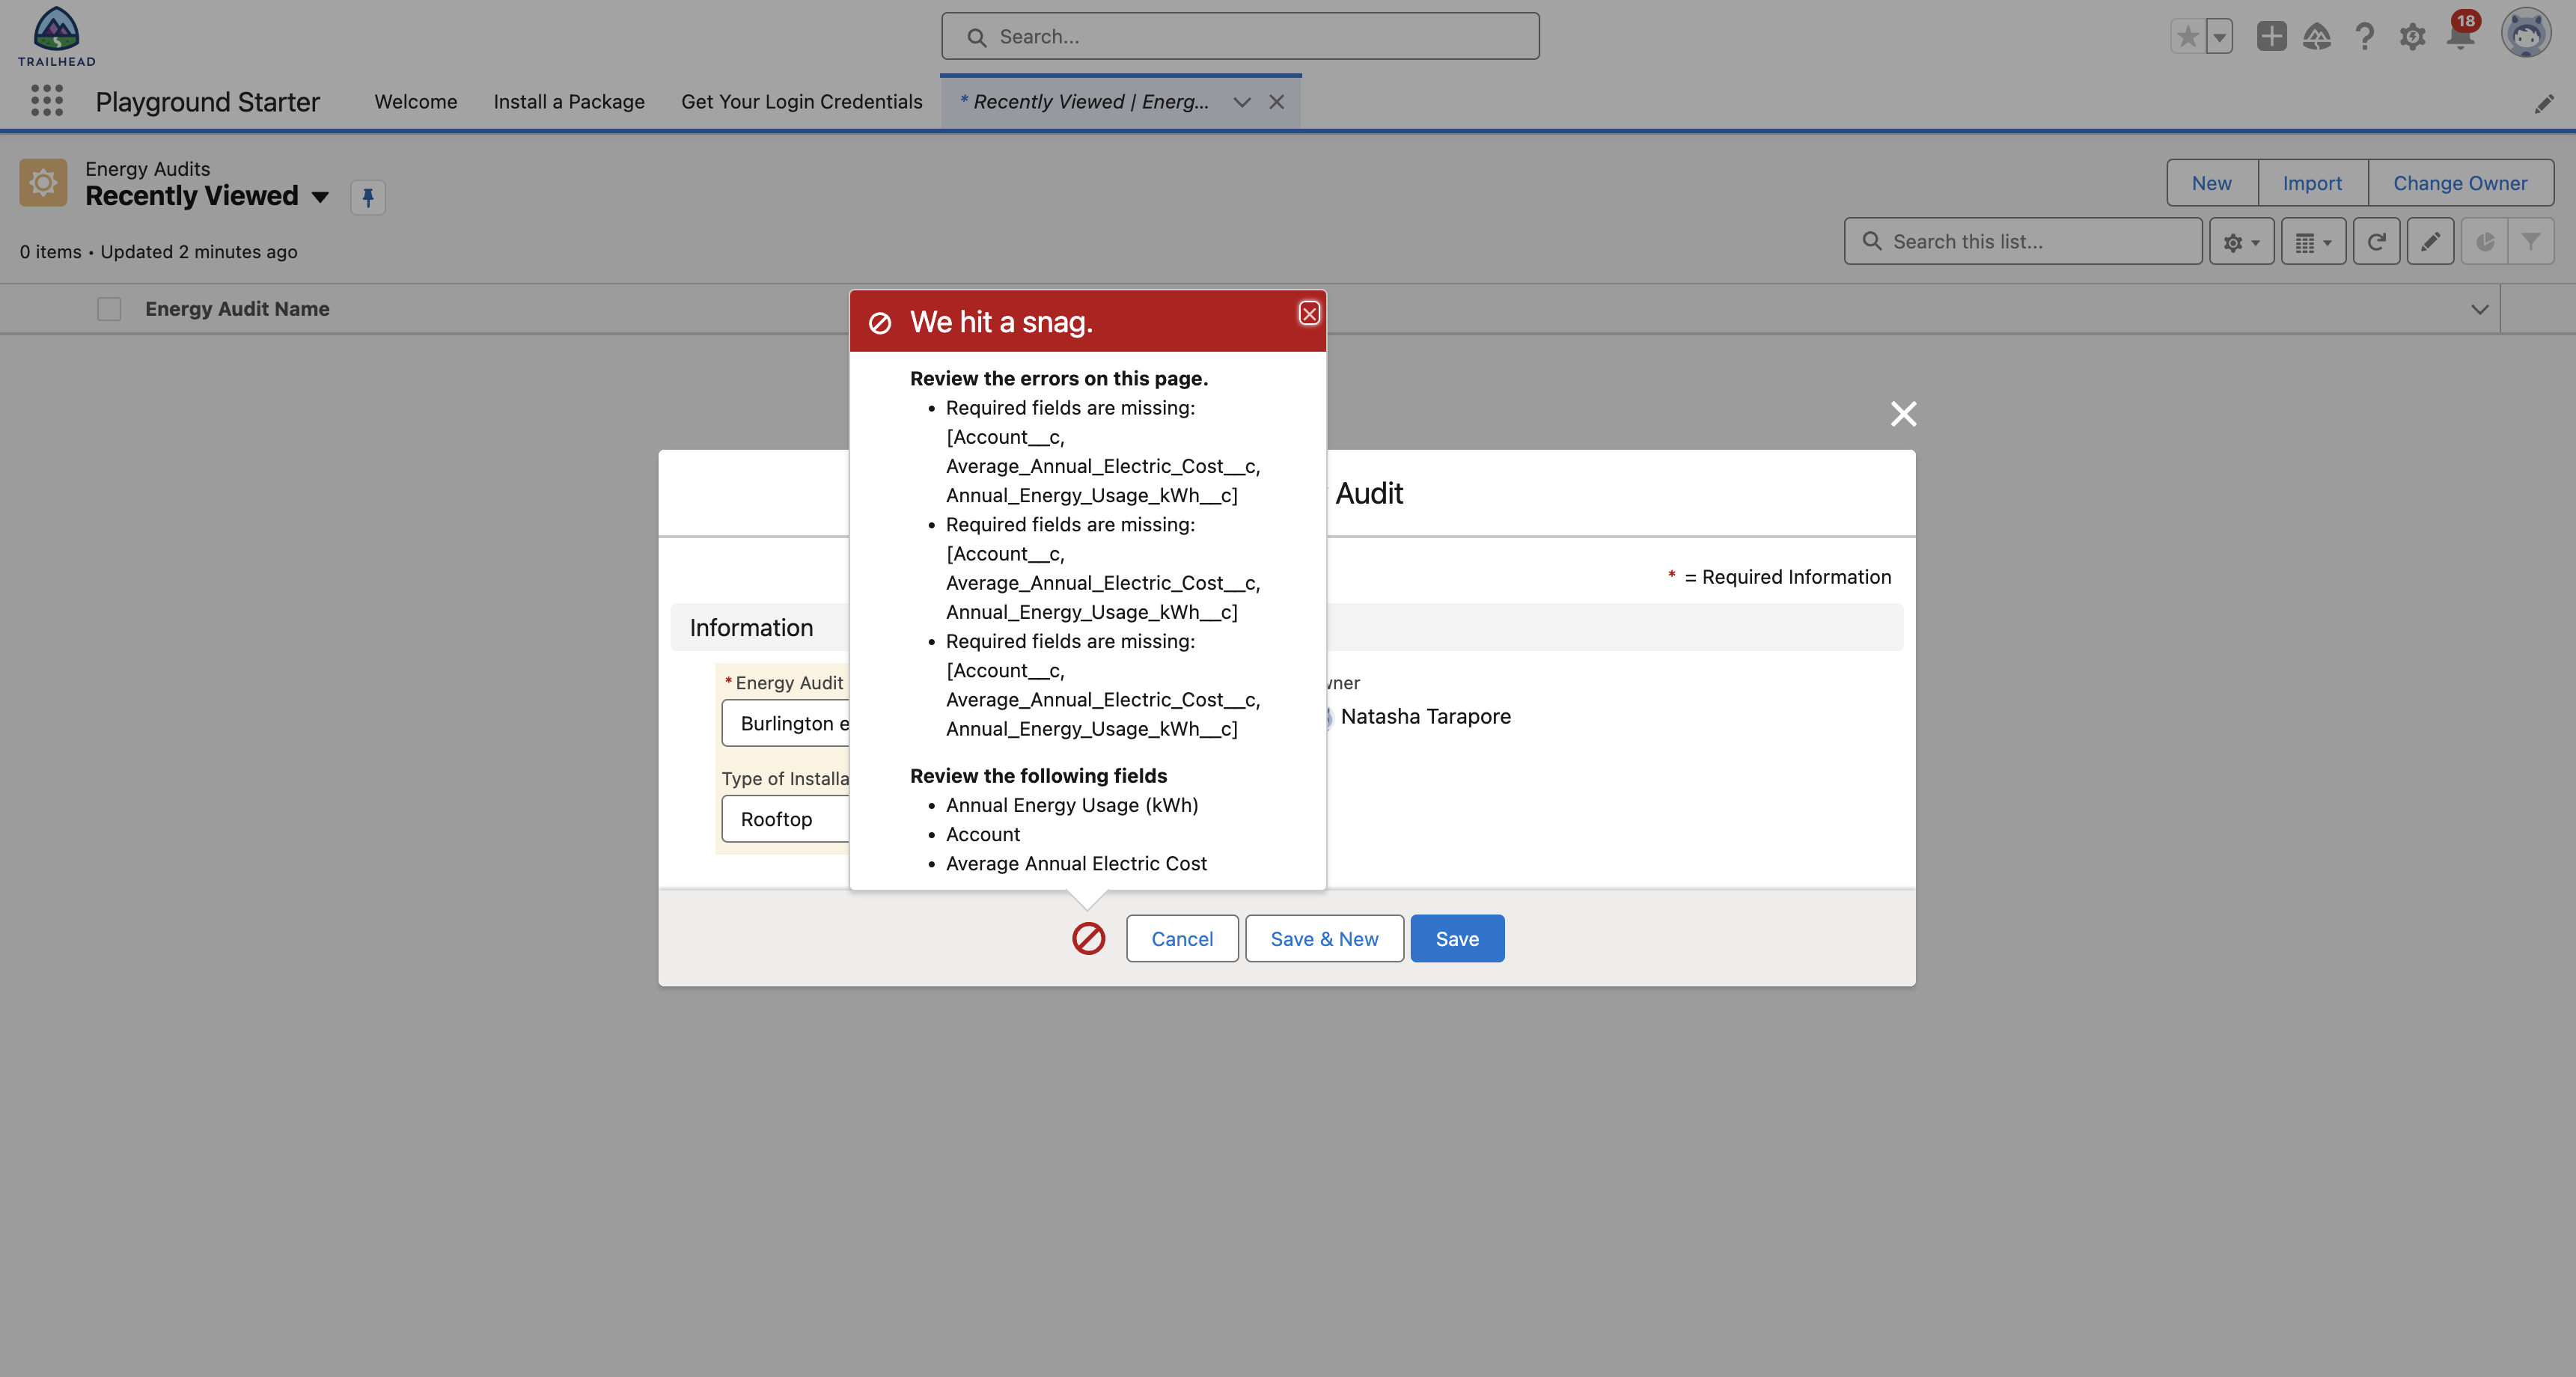The width and height of the screenshot is (2576, 1377).
Task: Refresh the Energy Audits list
Action: click(2376, 242)
